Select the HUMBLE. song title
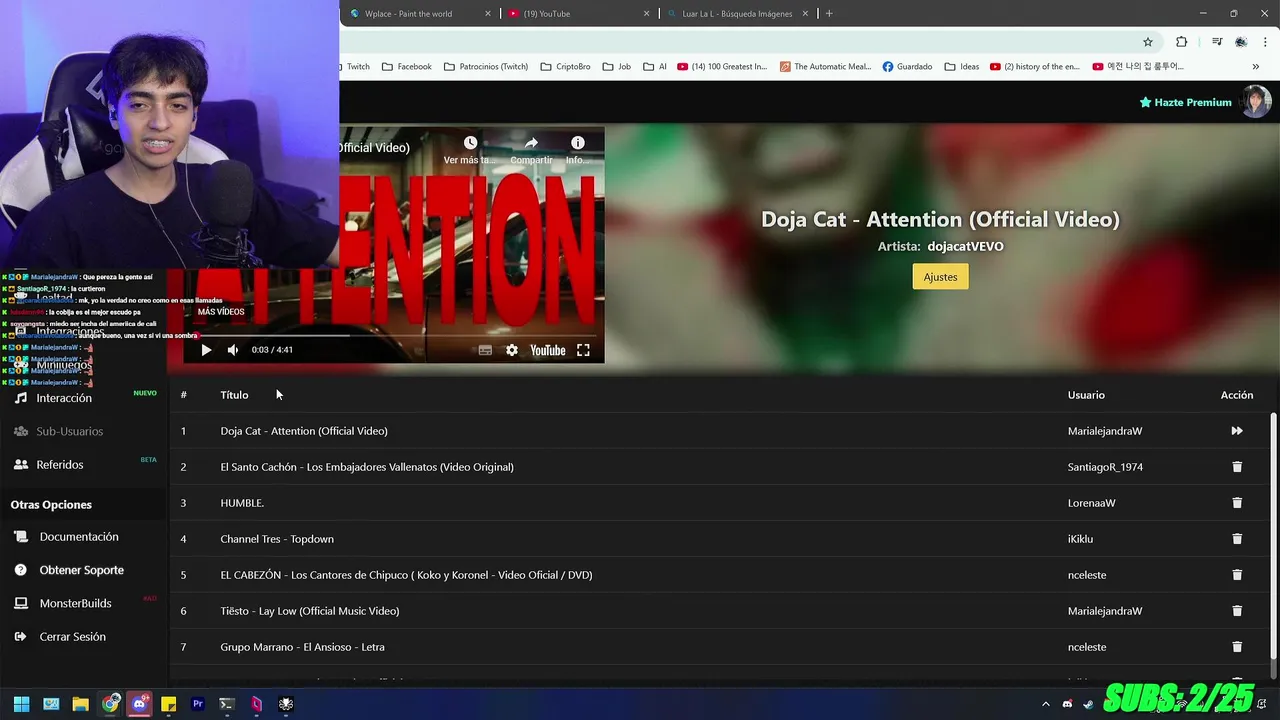The height and width of the screenshot is (720, 1280). tap(242, 503)
